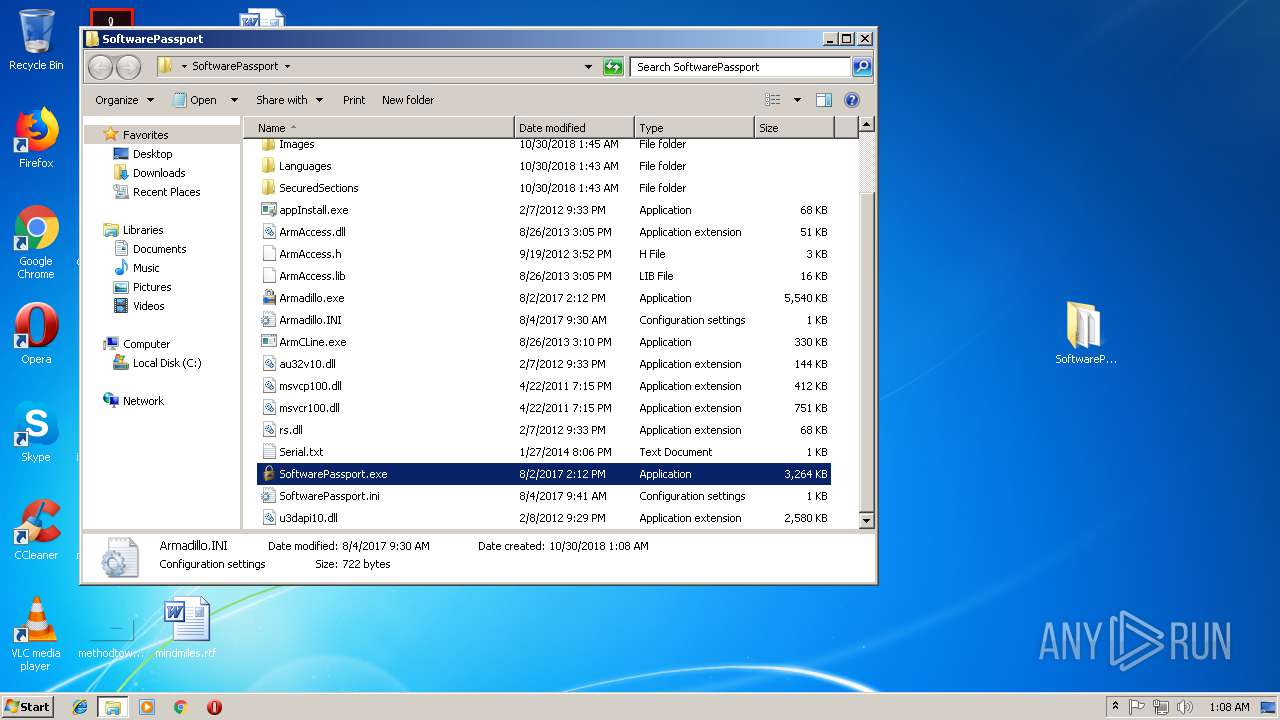Click the Explorer back navigation arrow
Image resolution: width=1280 pixels, height=720 pixels.
100,67
